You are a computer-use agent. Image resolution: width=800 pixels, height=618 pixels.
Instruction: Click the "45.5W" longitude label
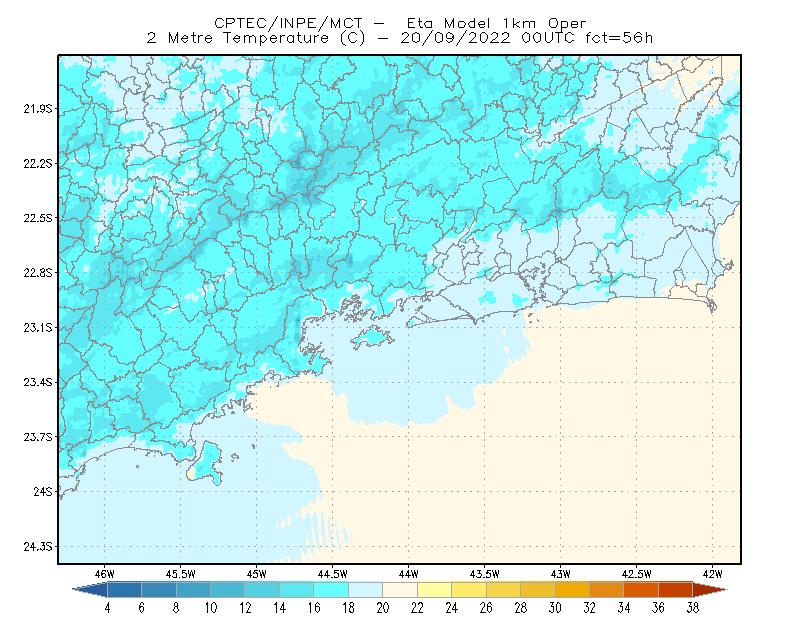click(181, 574)
